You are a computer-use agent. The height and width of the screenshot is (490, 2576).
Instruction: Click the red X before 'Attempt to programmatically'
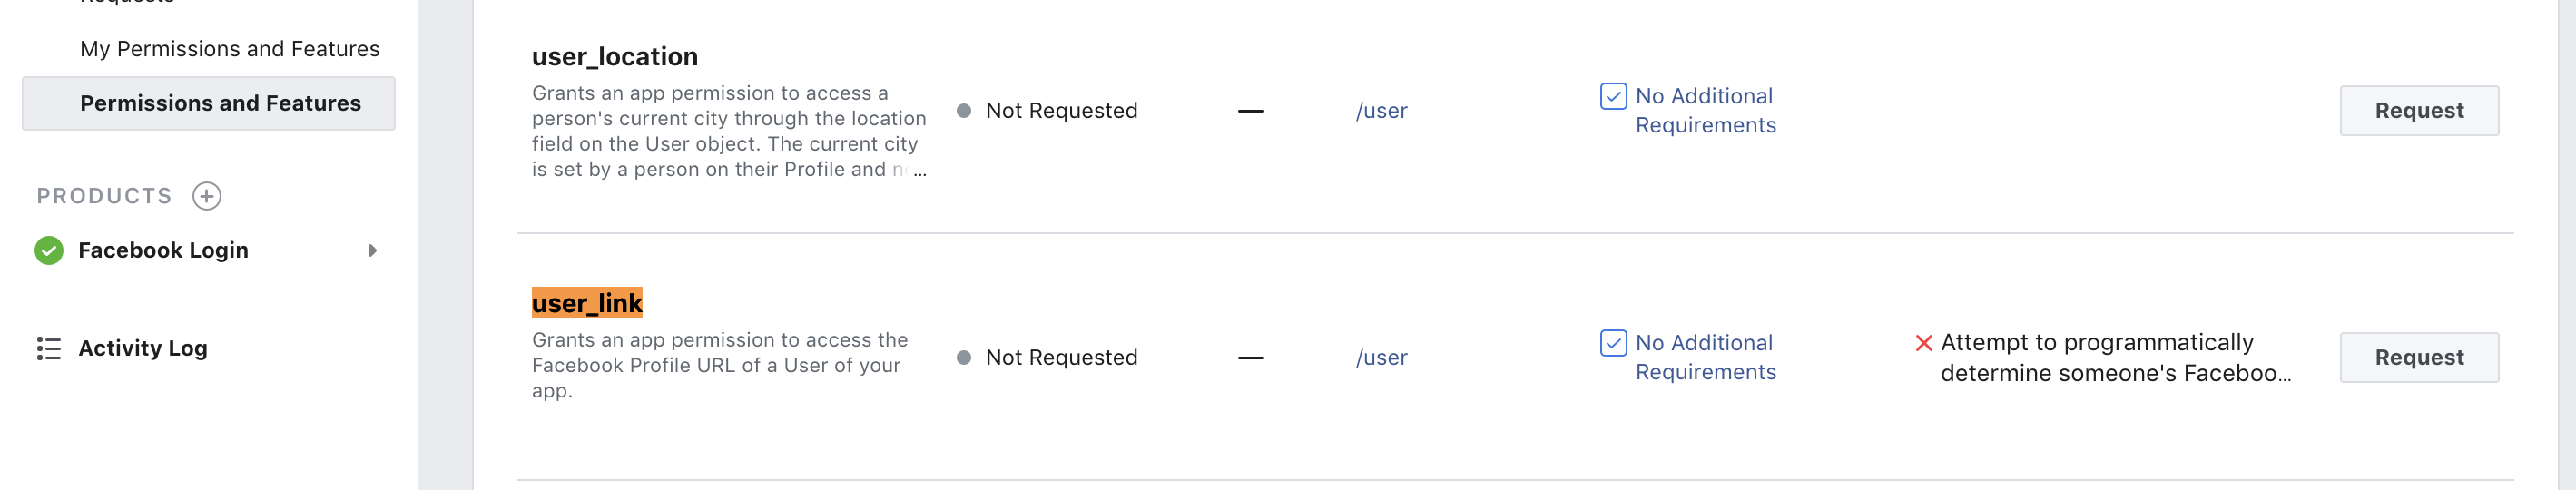pos(1923,343)
